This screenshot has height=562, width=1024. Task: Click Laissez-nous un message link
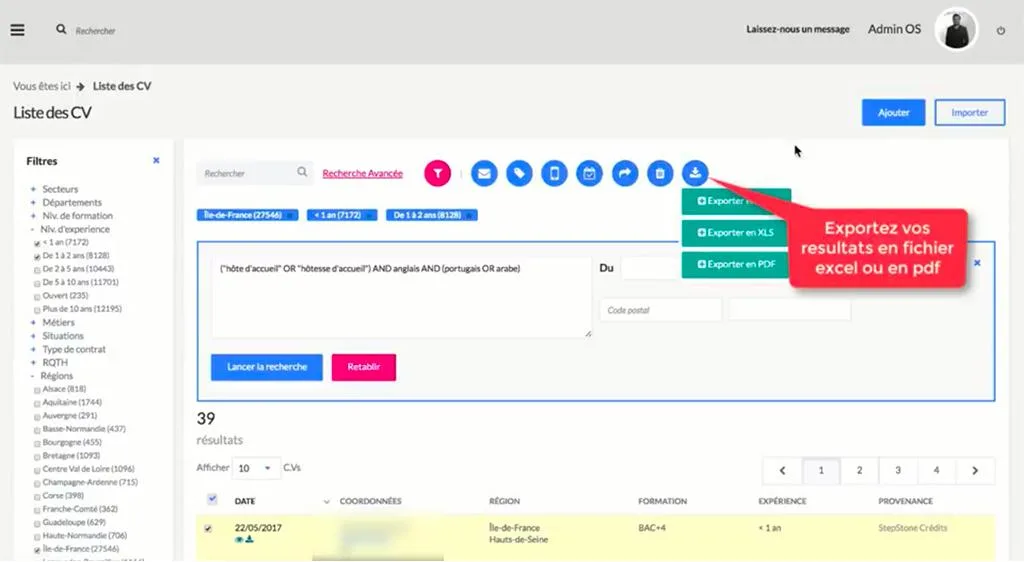[798, 29]
